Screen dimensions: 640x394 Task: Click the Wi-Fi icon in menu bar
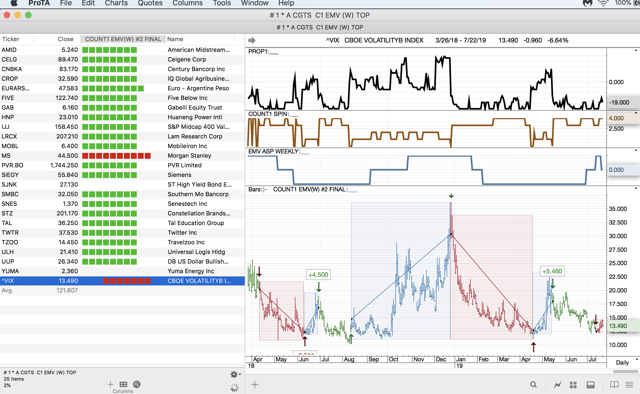[603, 3]
